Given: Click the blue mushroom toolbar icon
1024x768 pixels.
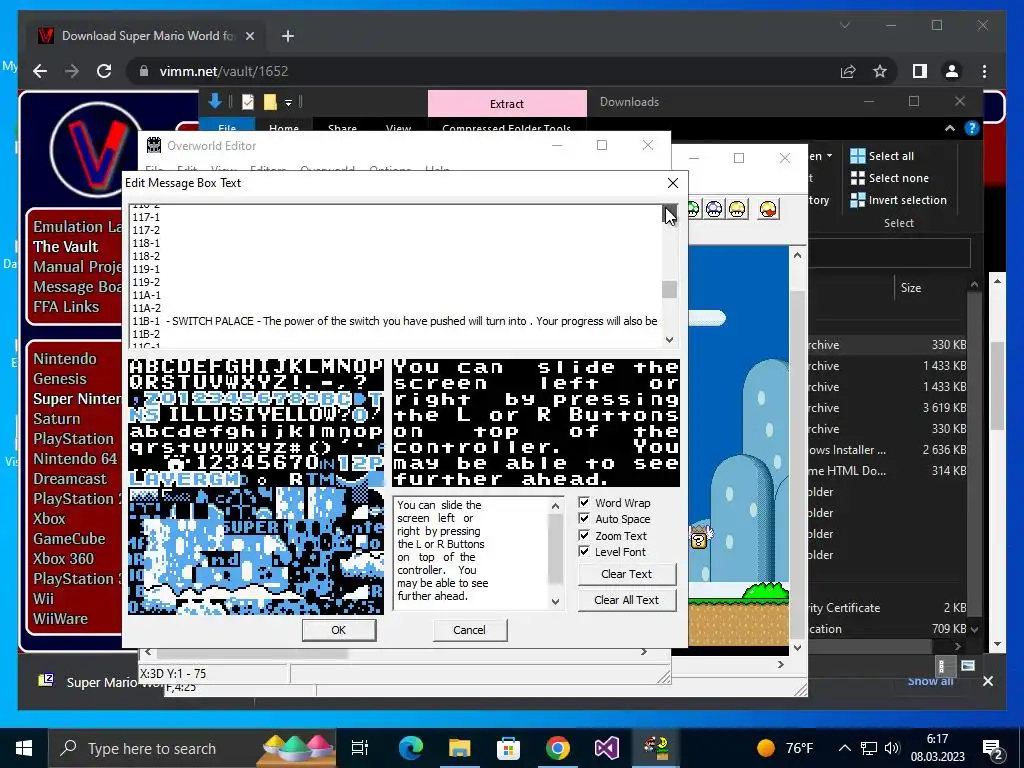Looking at the screenshot, I should [714, 209].
